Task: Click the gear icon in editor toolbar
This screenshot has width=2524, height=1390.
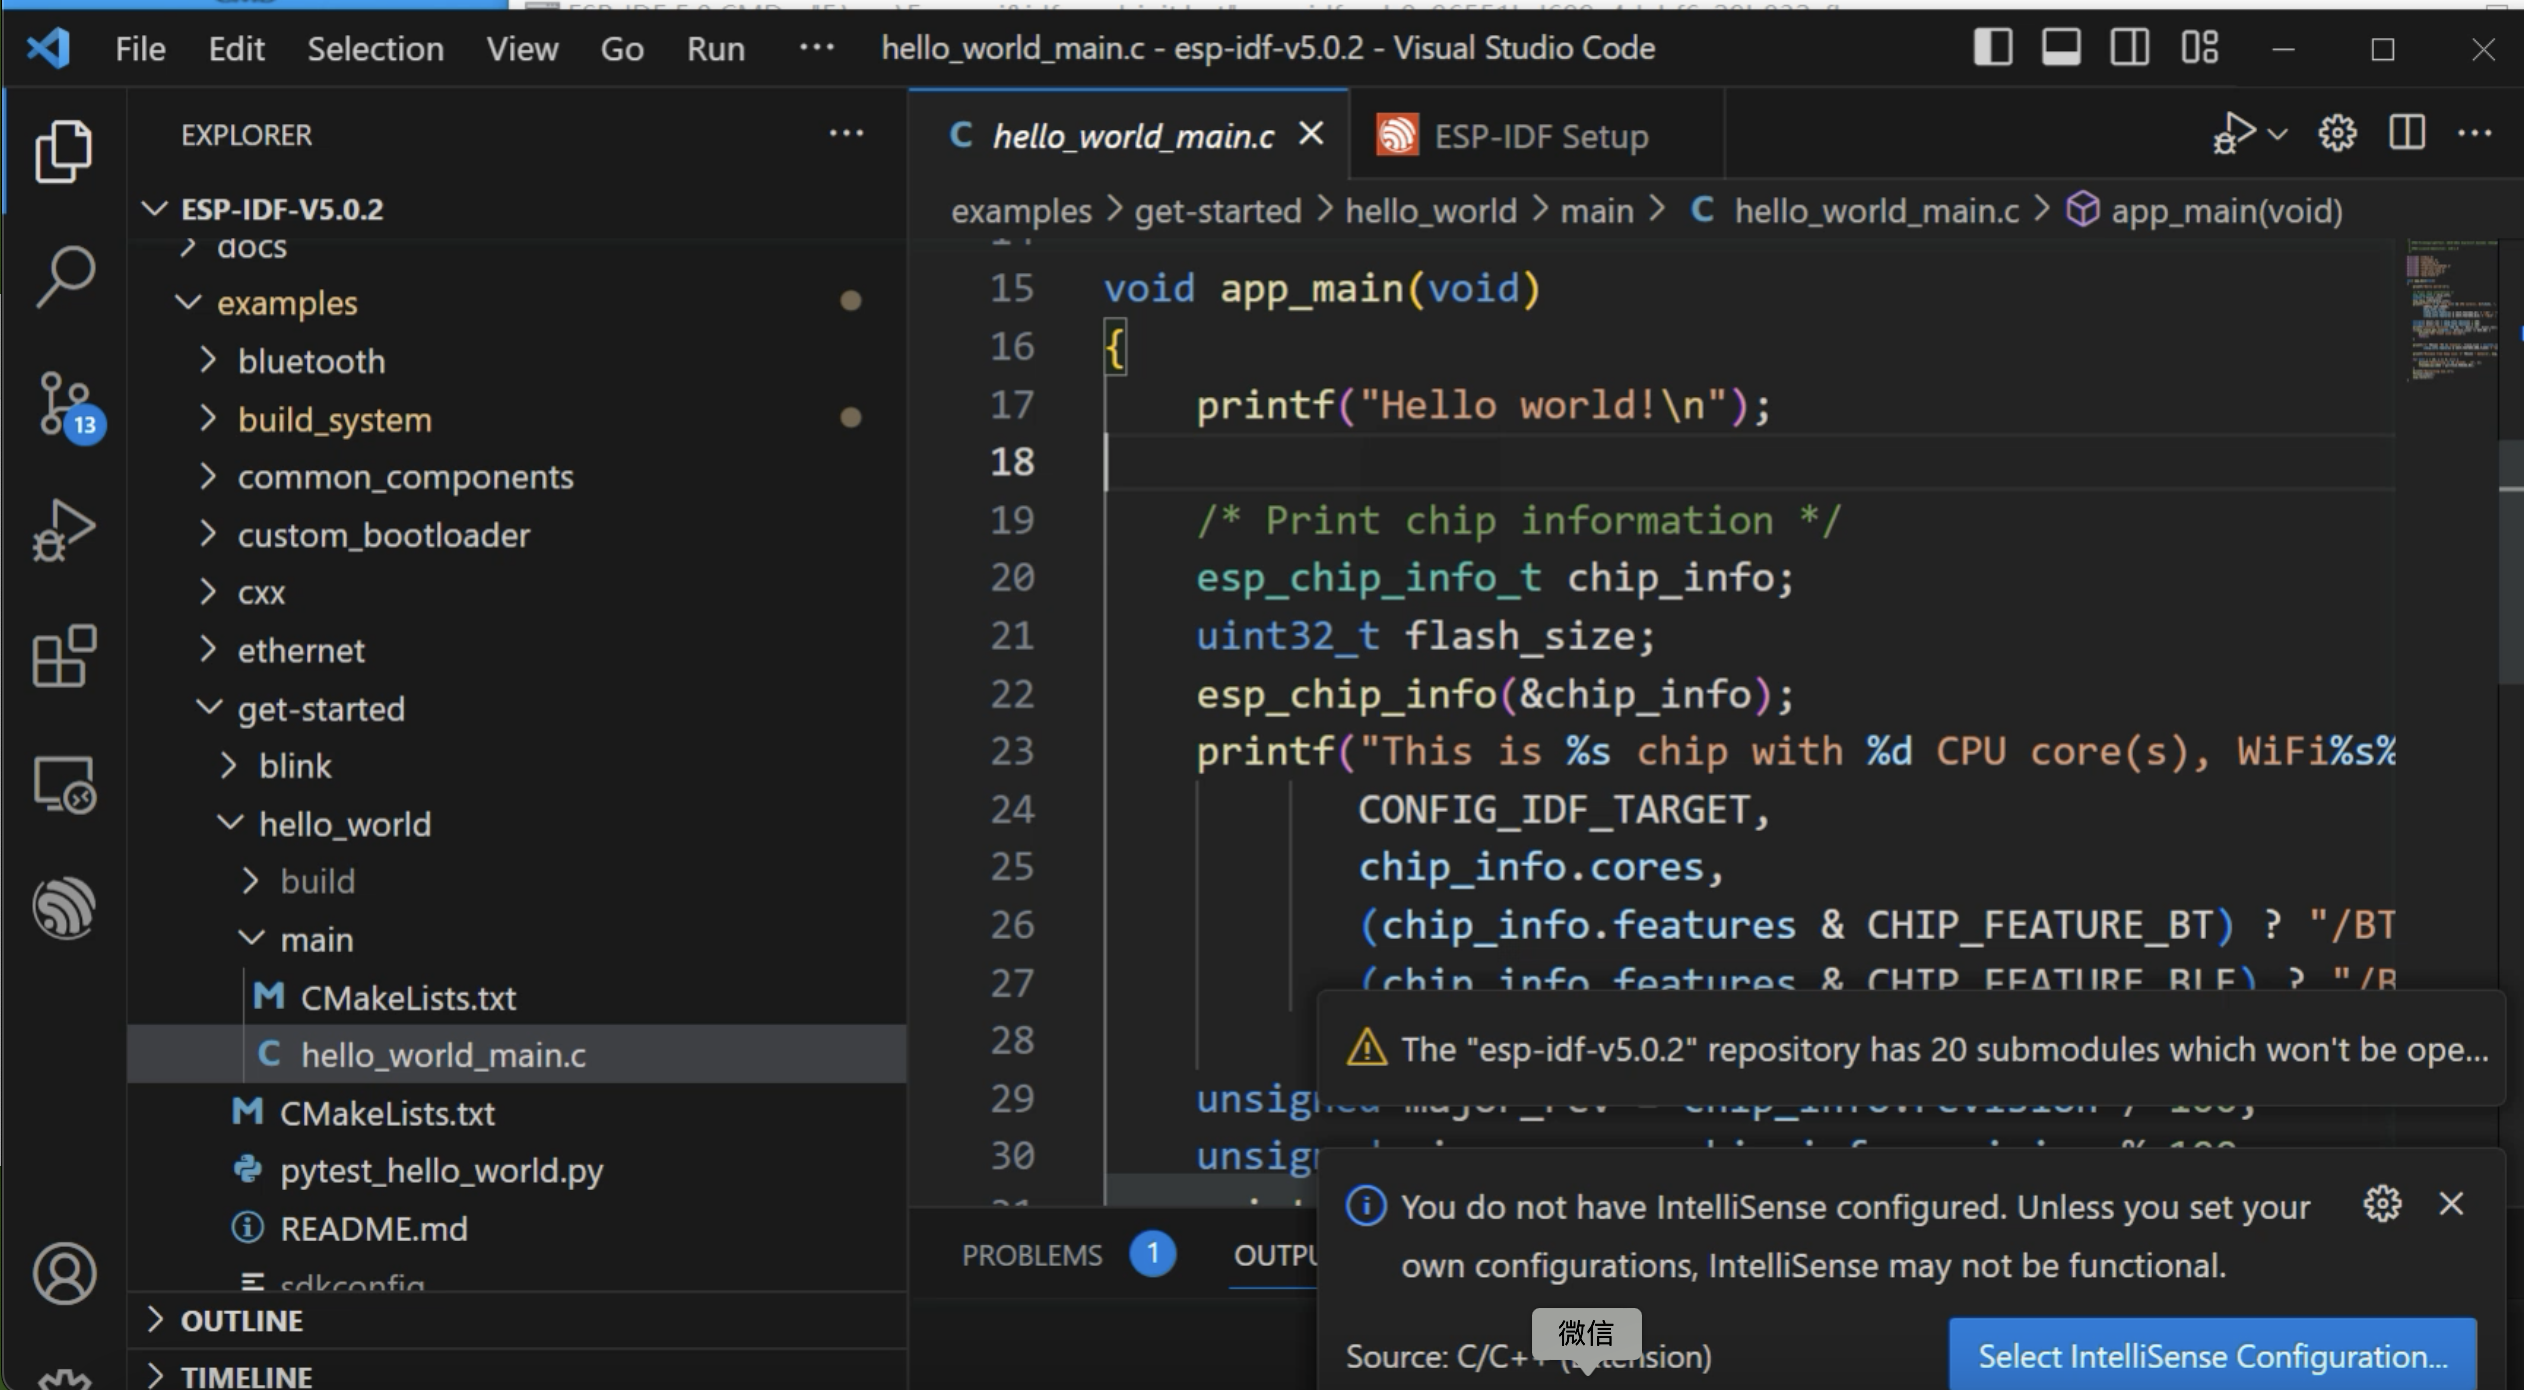Action: pos(2337,133)
